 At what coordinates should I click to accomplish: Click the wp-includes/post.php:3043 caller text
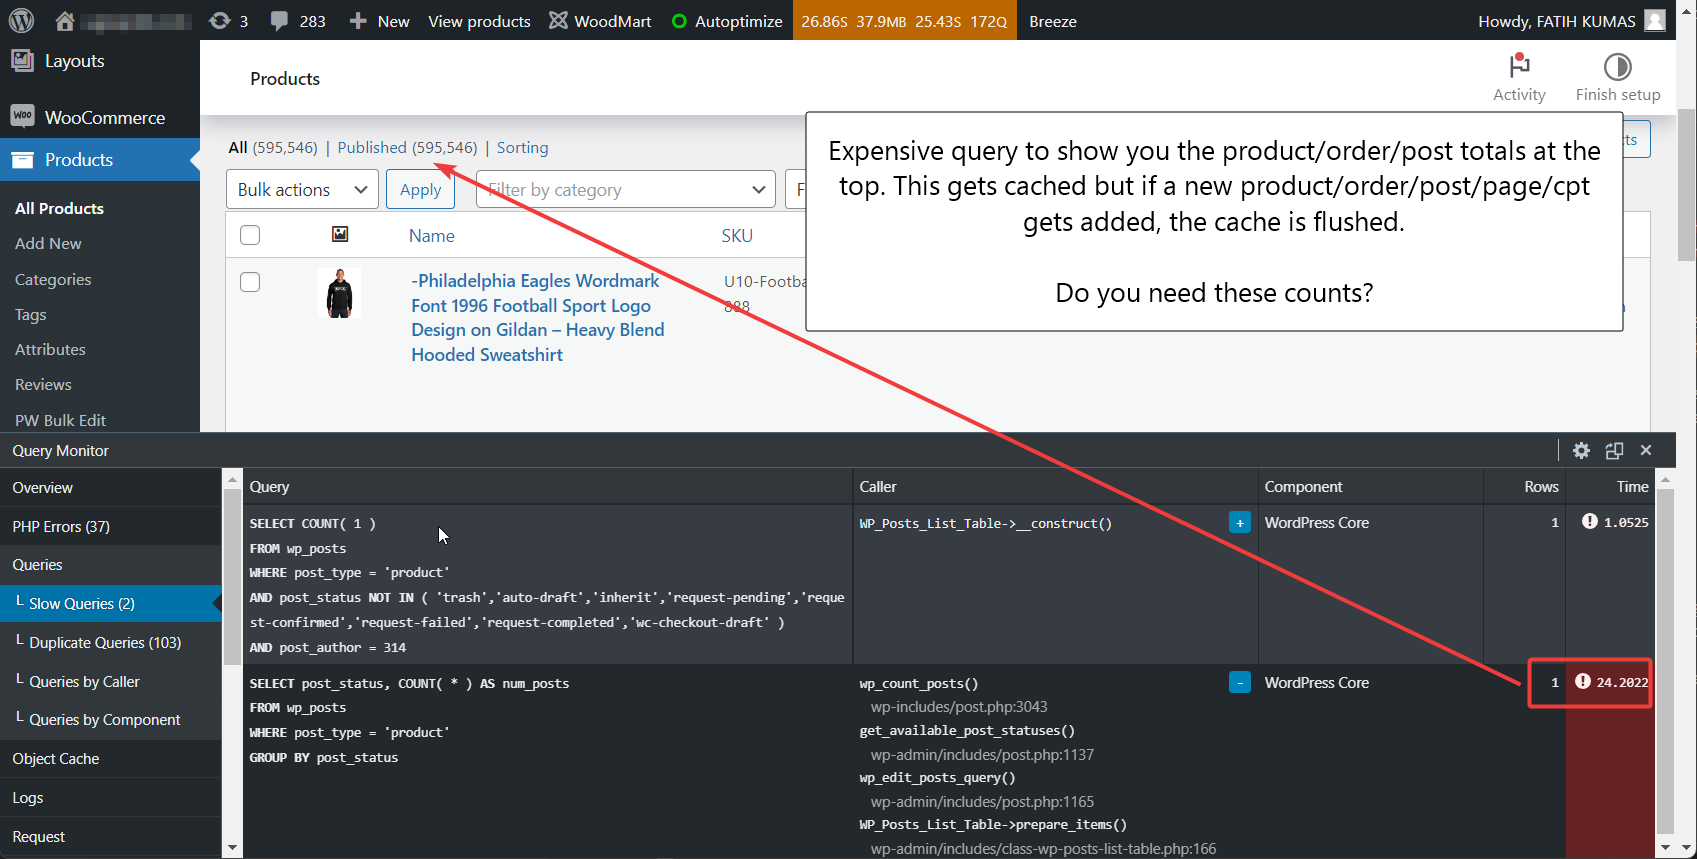click(x=959, y=706)
